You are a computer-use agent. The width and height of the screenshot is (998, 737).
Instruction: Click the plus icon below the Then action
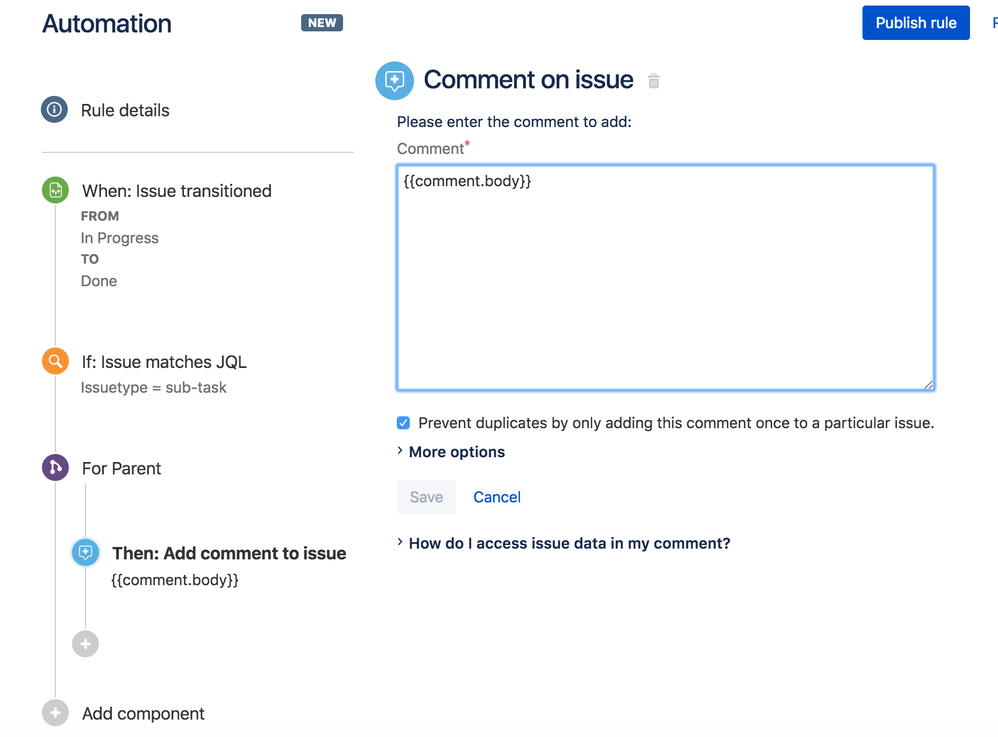point(85,643)
